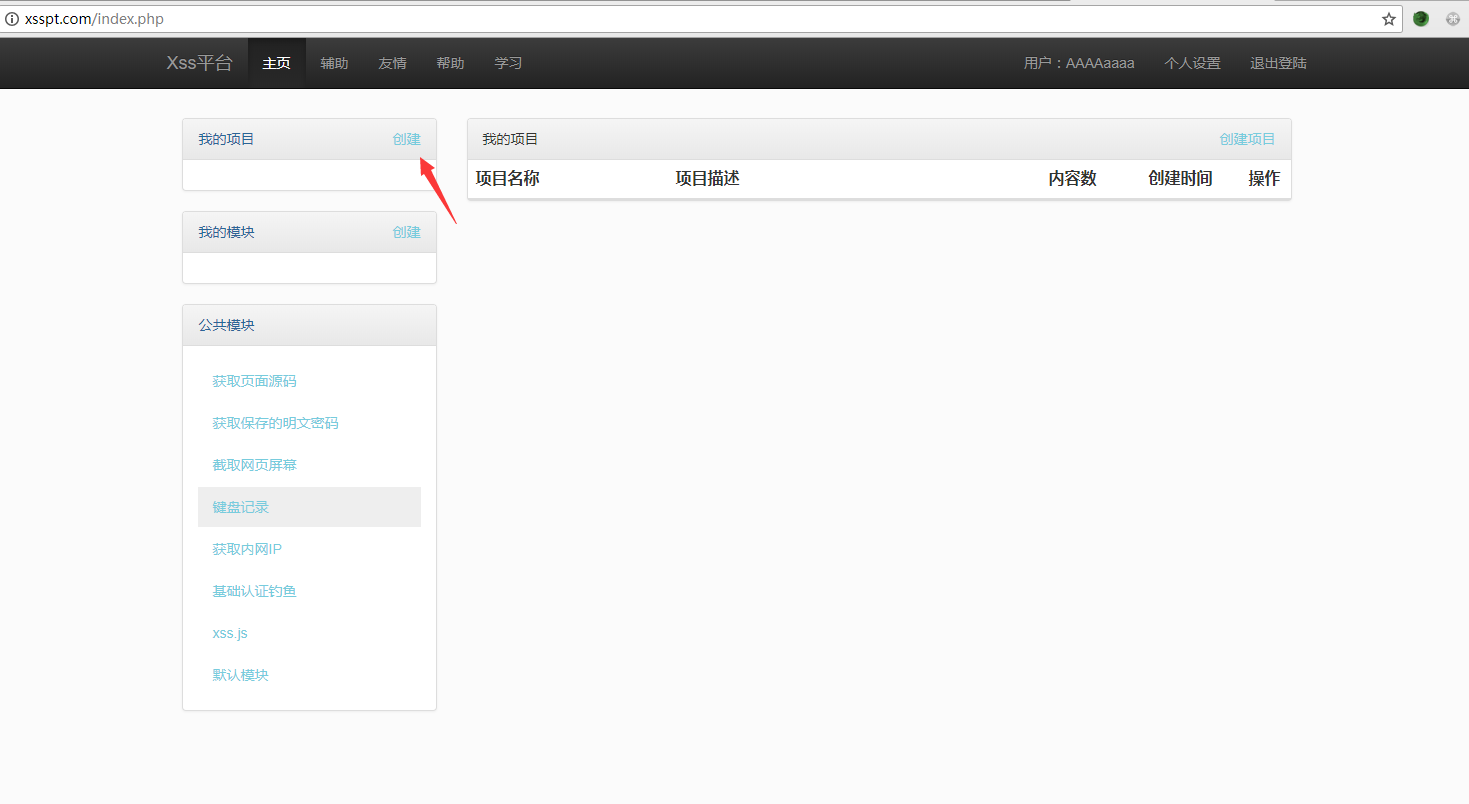Click the 项目描述 column header
The width and height of the screenshot is (1469, 804).
[x=707, y=178]
